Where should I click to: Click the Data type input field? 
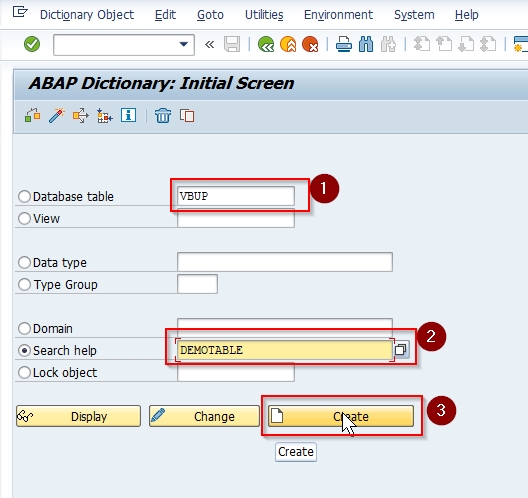[x=285, y=262]
